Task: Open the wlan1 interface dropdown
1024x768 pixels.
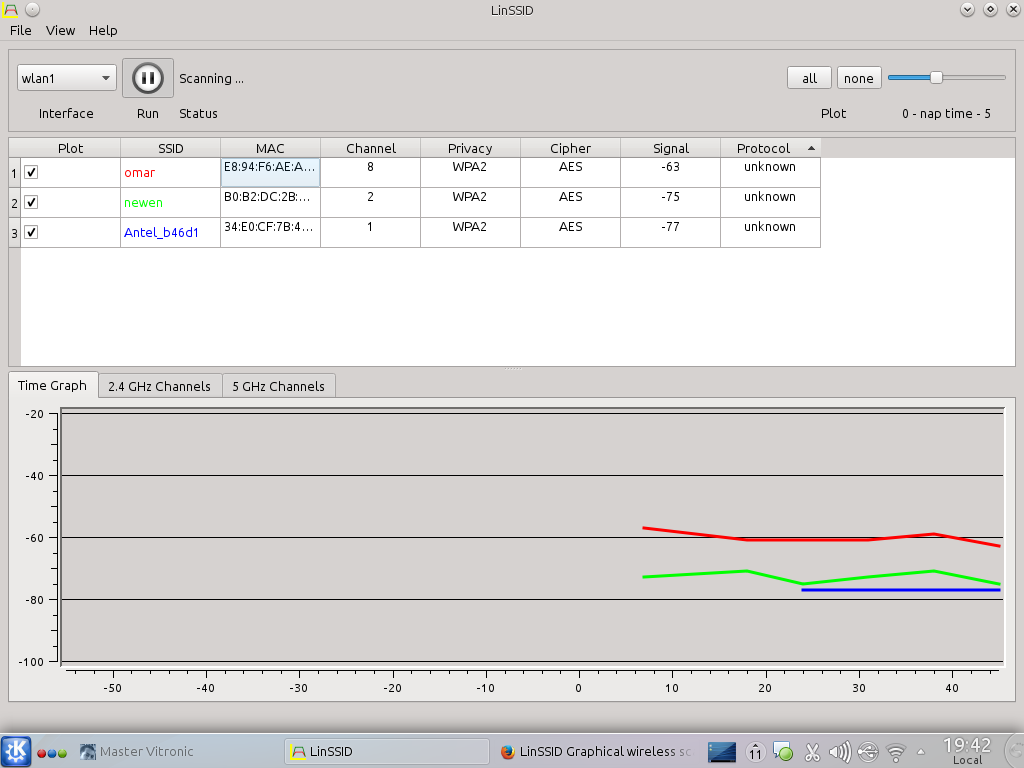Action: click(x=67, y=78)
